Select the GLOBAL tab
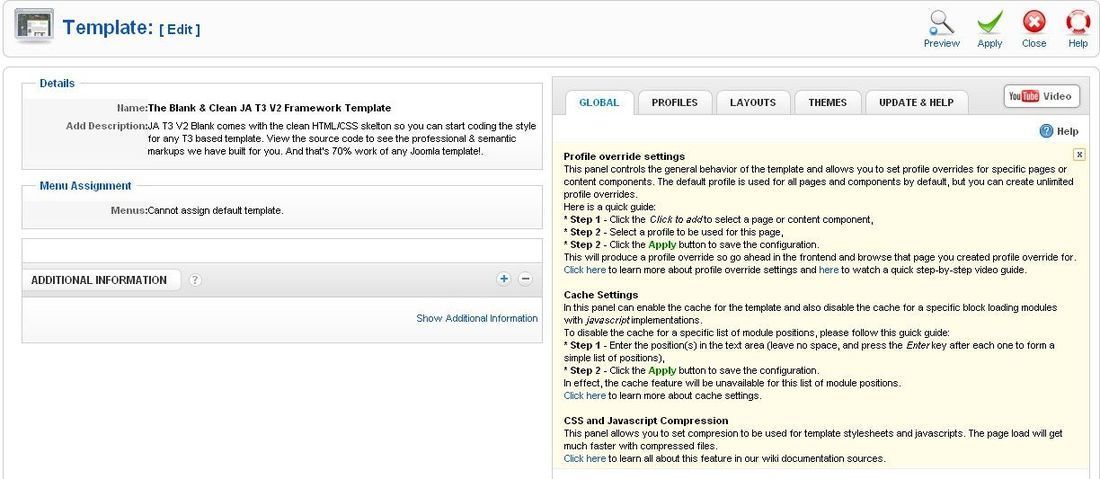The width and height of the screenshot is (1100, 479). click(x=599, y=102)
